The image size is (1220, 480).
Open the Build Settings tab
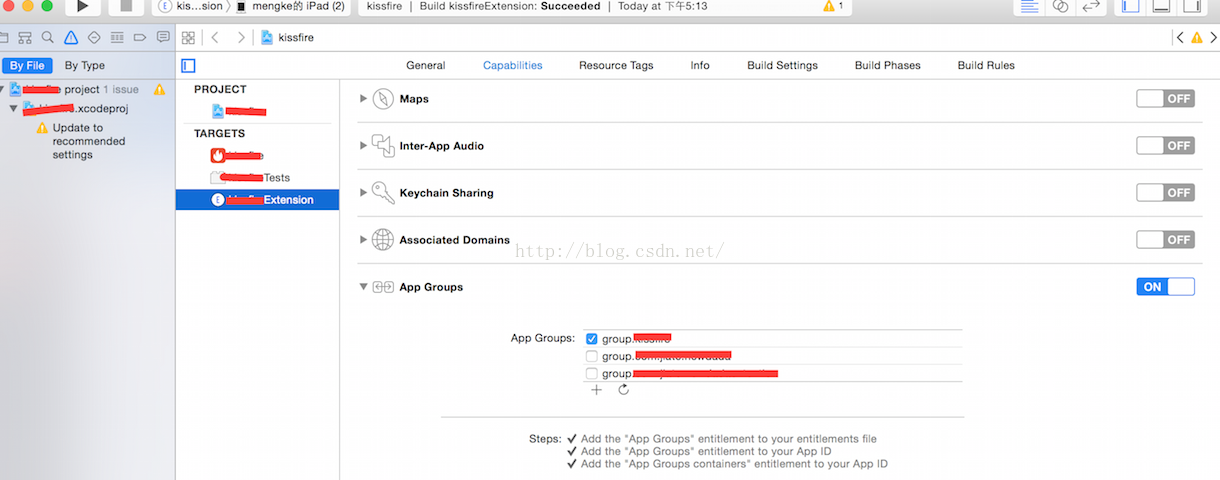pyautogui.click(x=782, y=65)
